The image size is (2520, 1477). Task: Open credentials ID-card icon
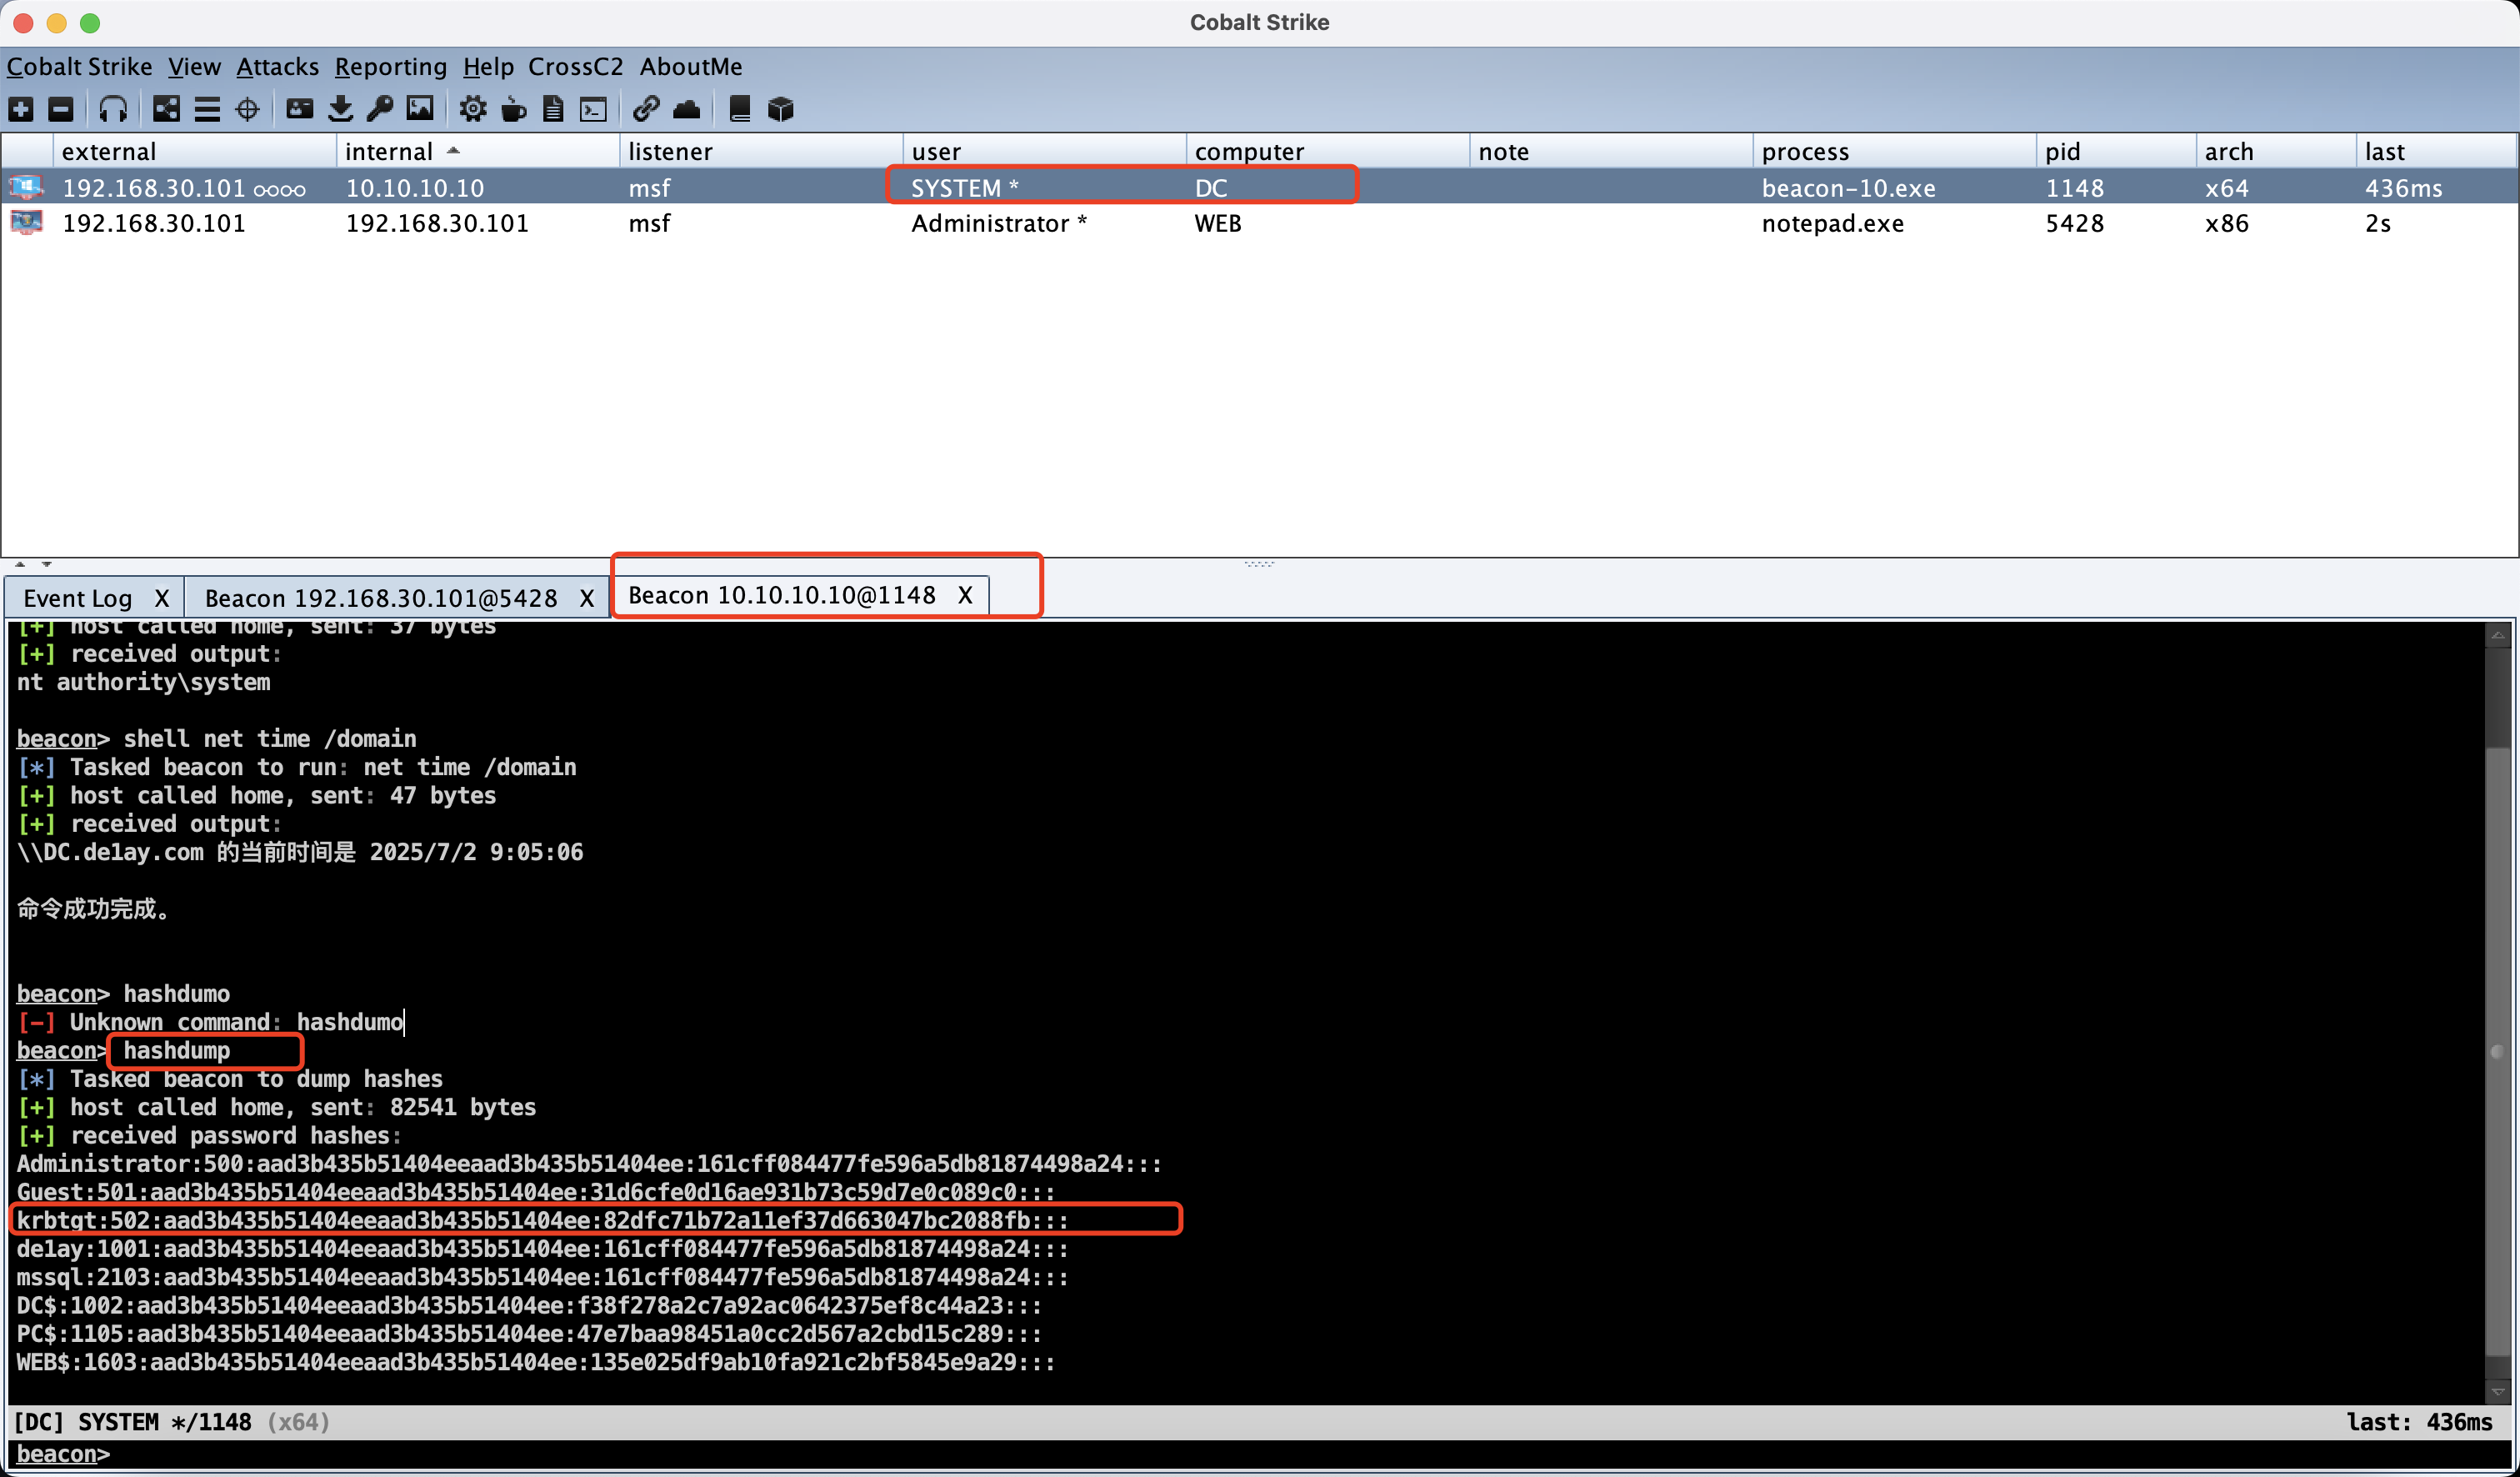[300, 109]
